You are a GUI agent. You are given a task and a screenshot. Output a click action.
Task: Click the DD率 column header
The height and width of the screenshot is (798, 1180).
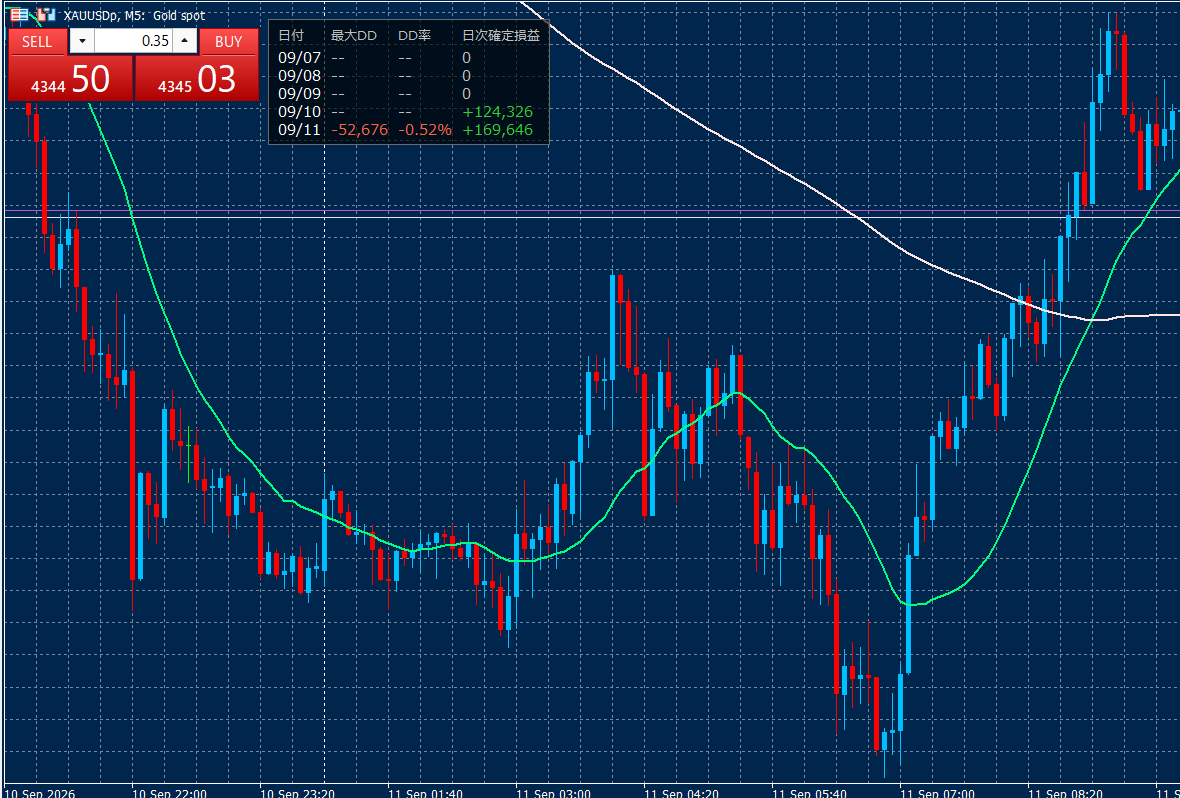[x=414, y=36]
